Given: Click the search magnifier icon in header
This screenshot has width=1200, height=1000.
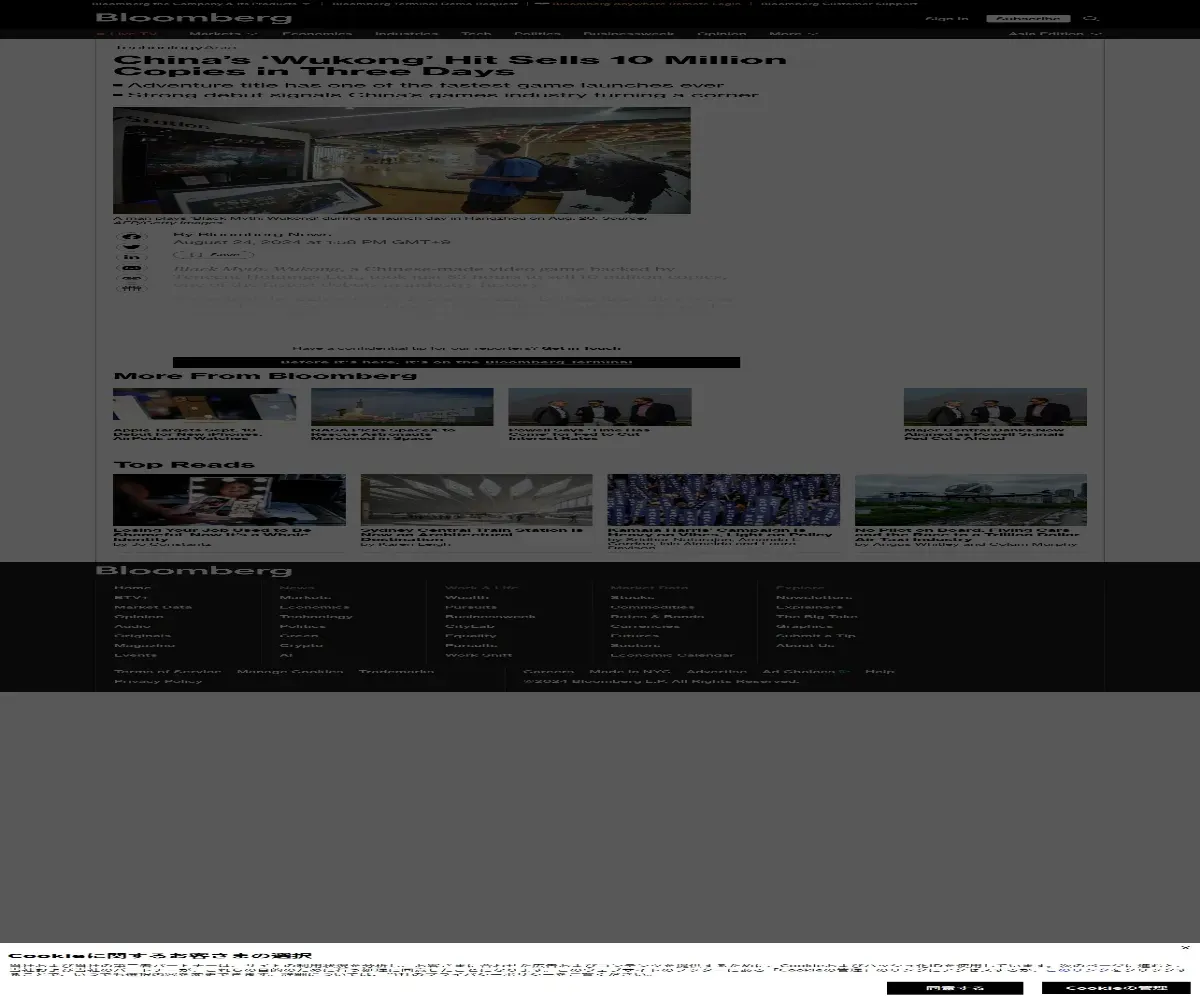Looking at the screenshot, I should (1091, 18).
